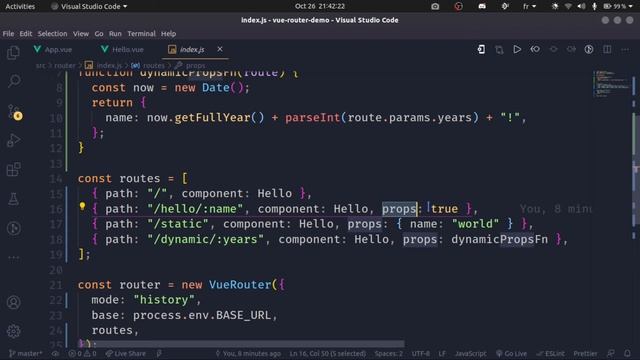Show additional views via the activity bar ellipsis

(x=14, y=258)
